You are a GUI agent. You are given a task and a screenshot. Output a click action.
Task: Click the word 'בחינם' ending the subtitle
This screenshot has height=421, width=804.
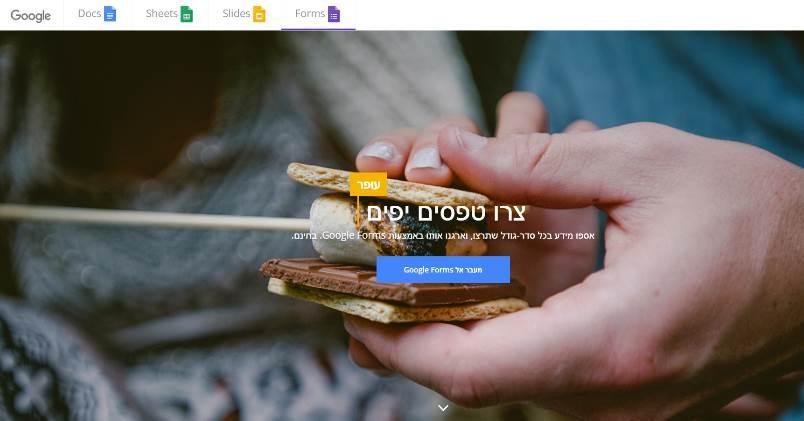(305, 236)
